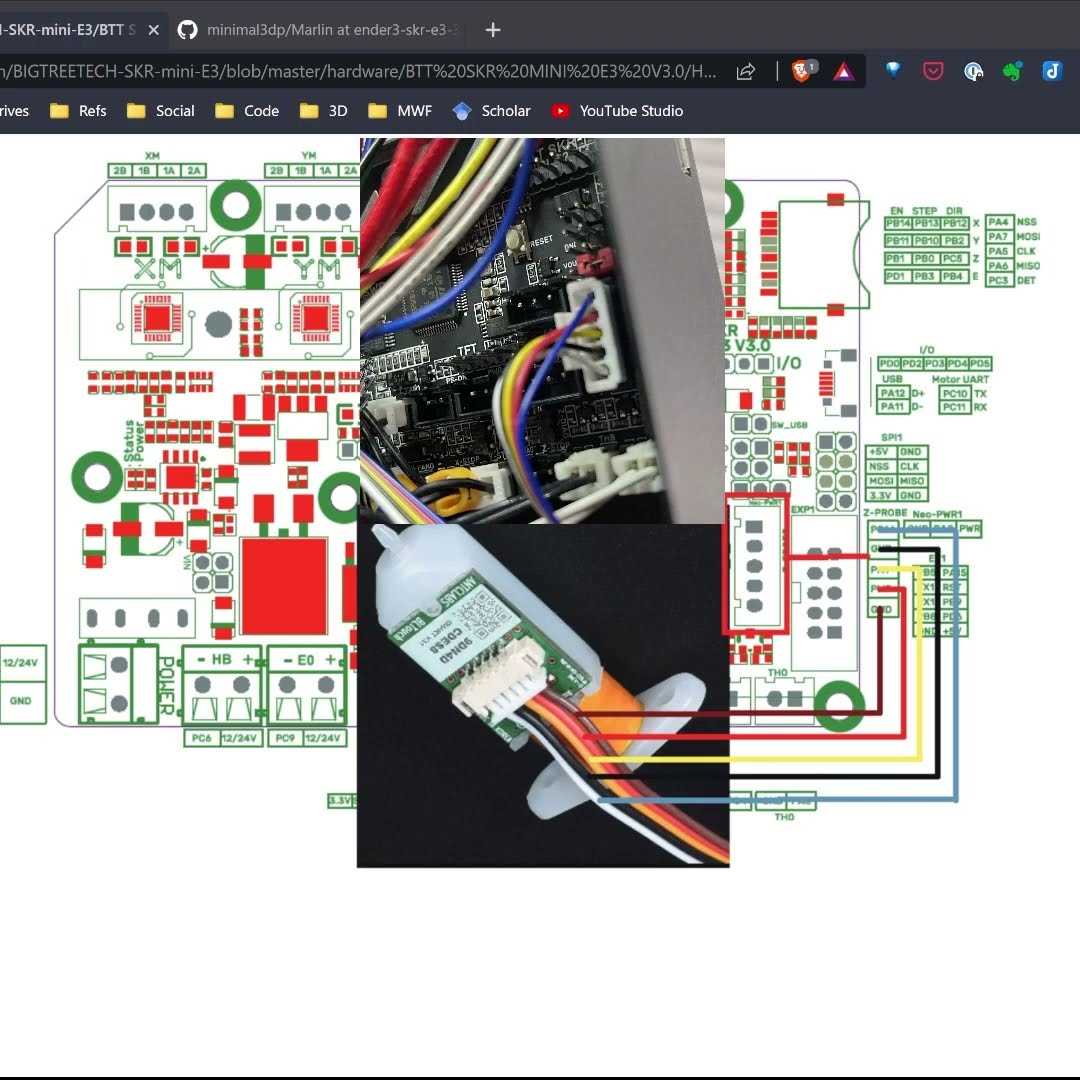Image resolution: width=1080 pixels, height=1080 pixels.
Task: Open the Social bookmarks folder
Action: coord(160,111)
